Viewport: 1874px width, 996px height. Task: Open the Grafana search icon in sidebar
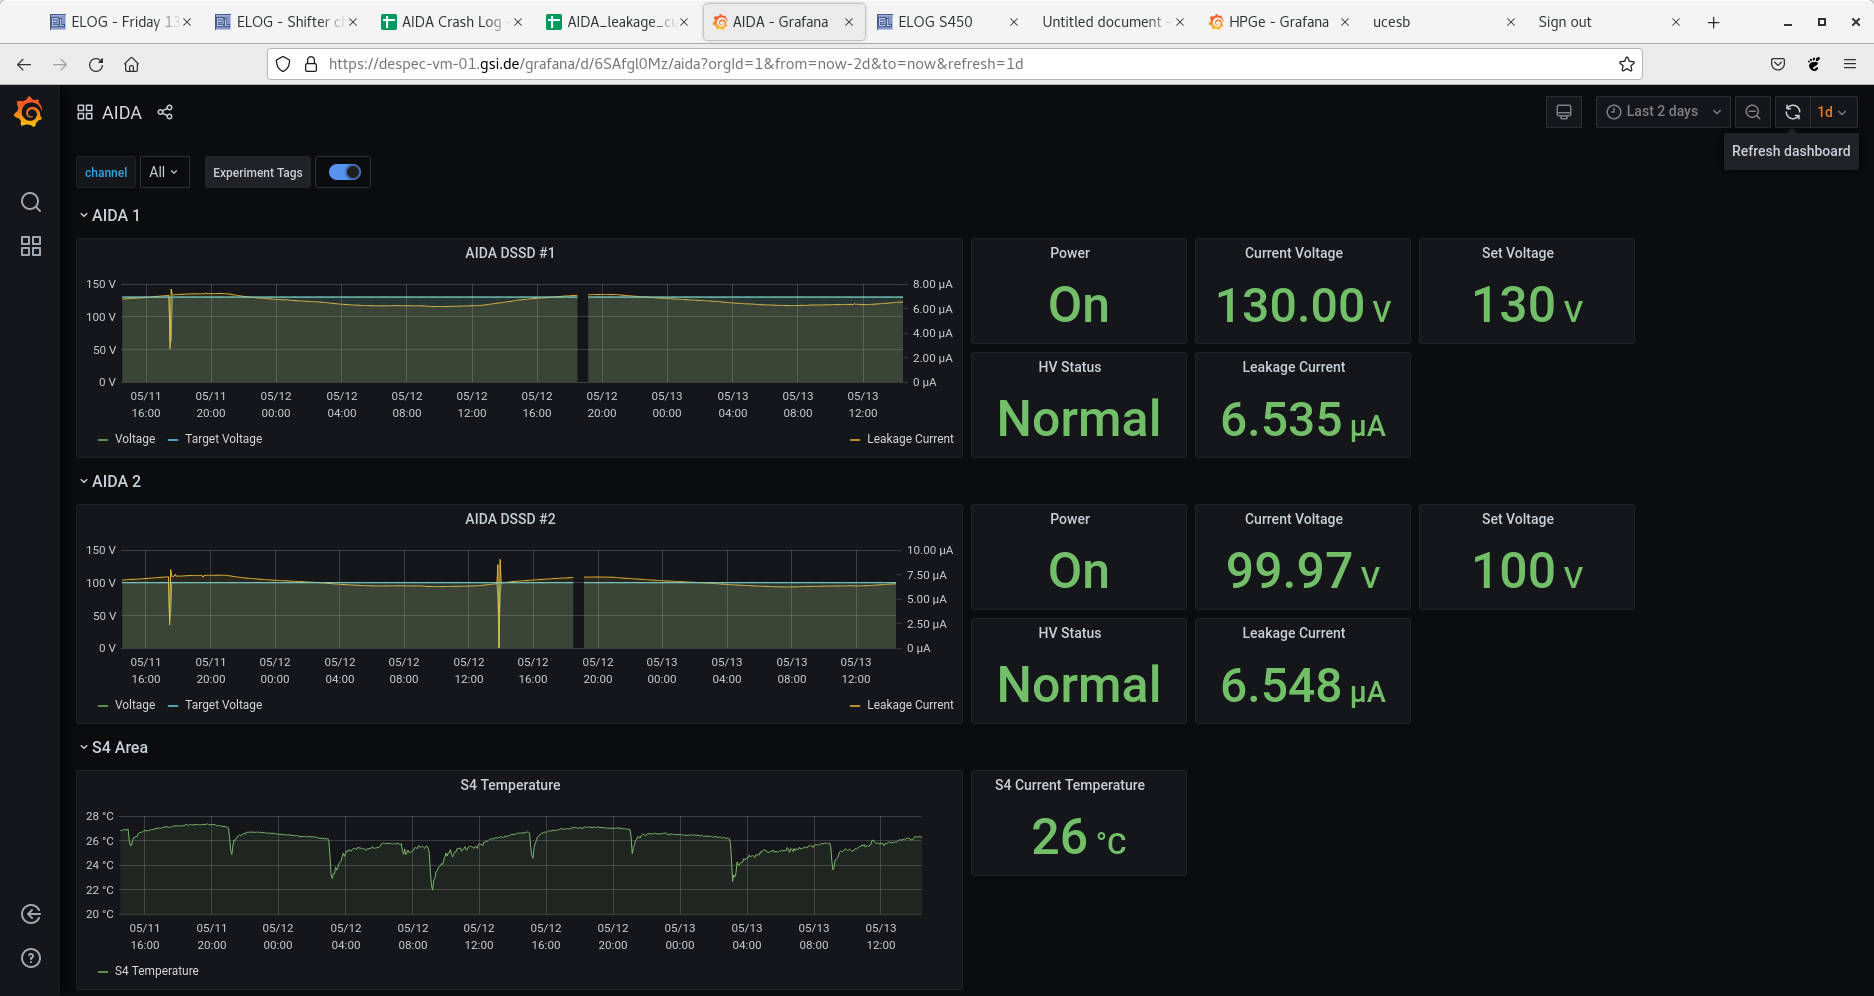[31, 202]
